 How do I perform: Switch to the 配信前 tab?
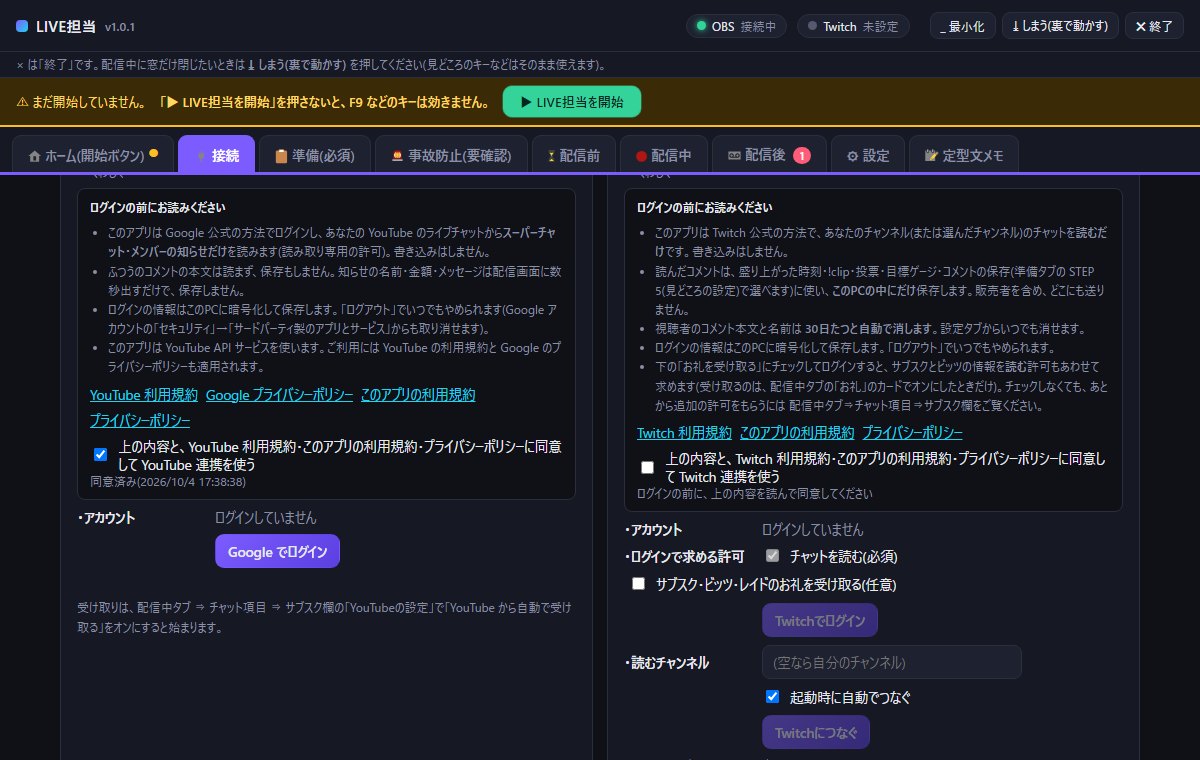[574, 155]
